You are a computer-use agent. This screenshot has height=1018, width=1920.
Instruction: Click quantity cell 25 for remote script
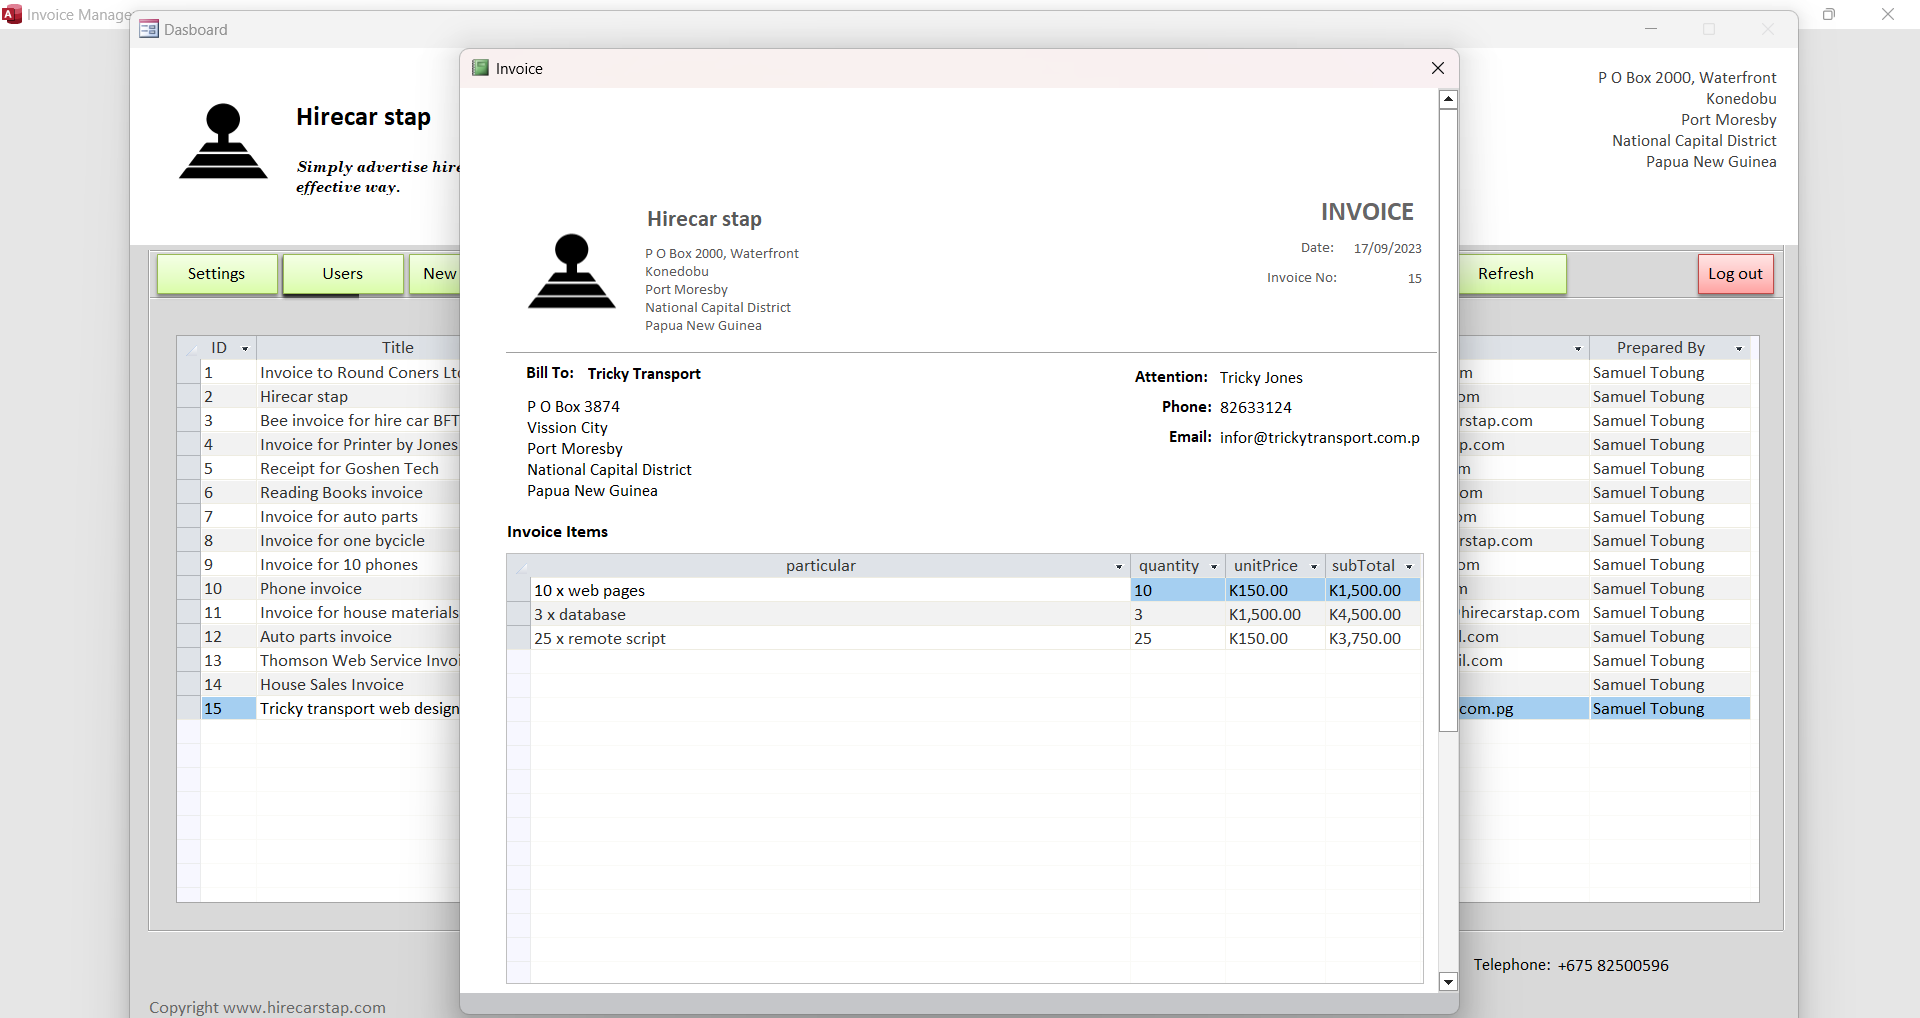point(1178,638)
